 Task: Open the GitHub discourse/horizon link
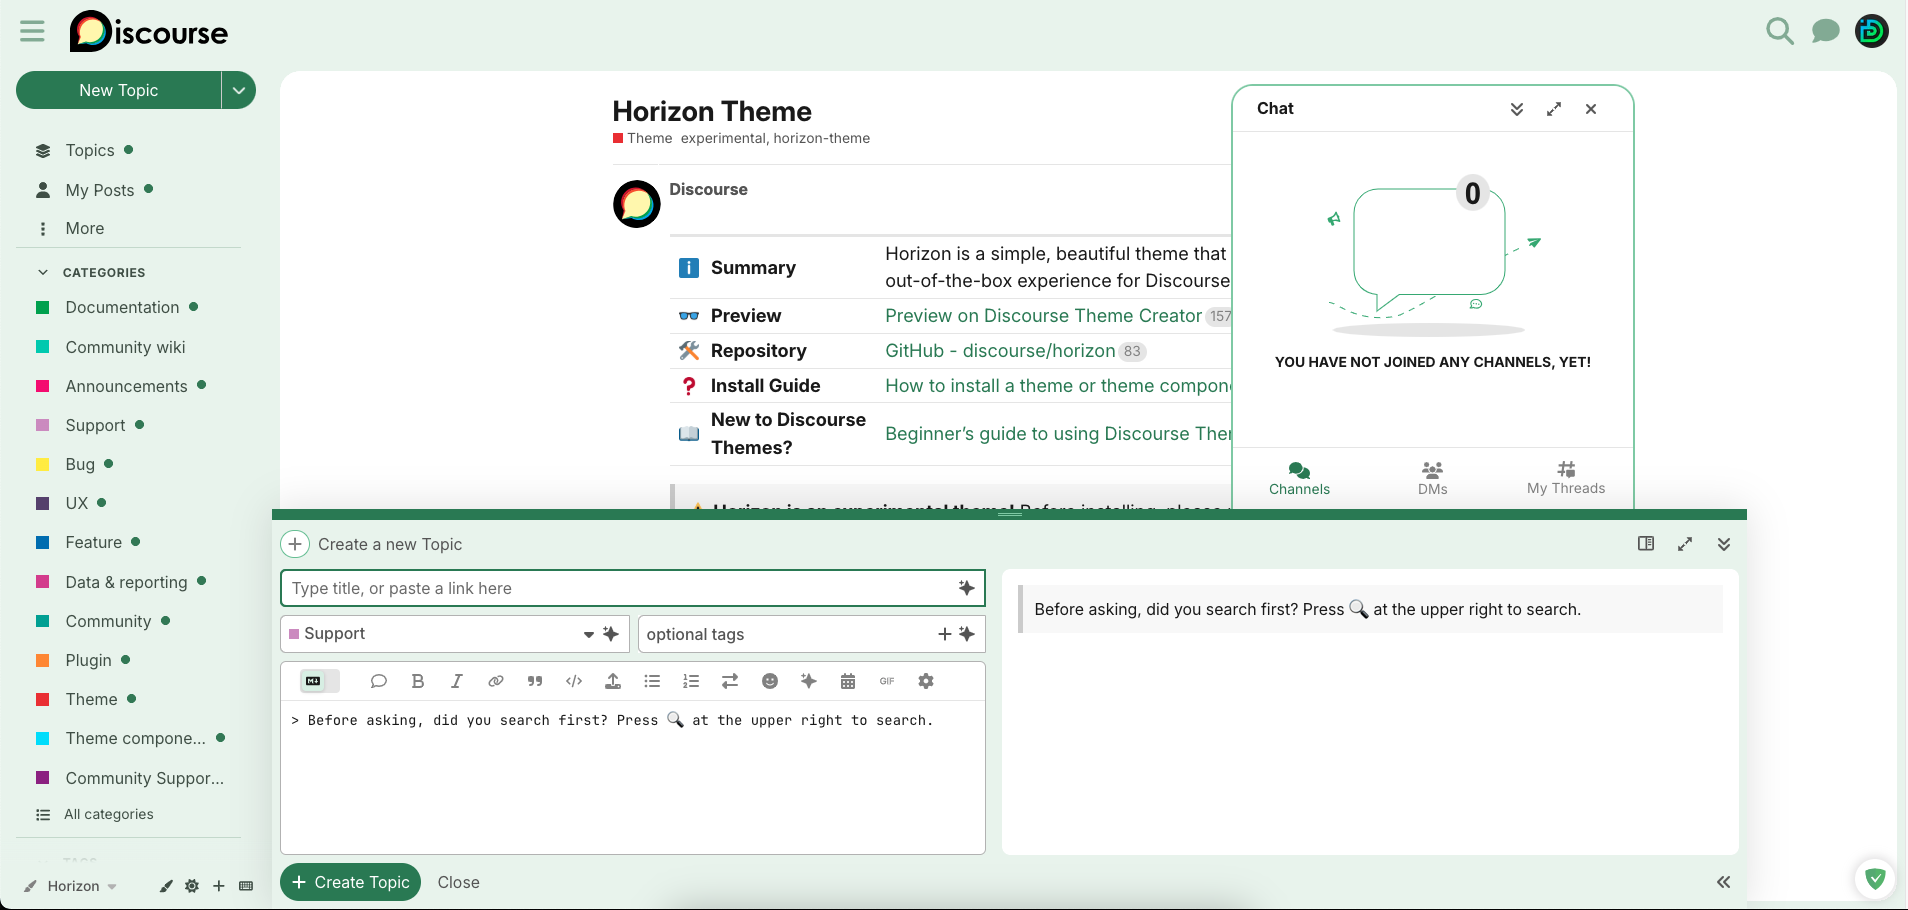point(999,351)
